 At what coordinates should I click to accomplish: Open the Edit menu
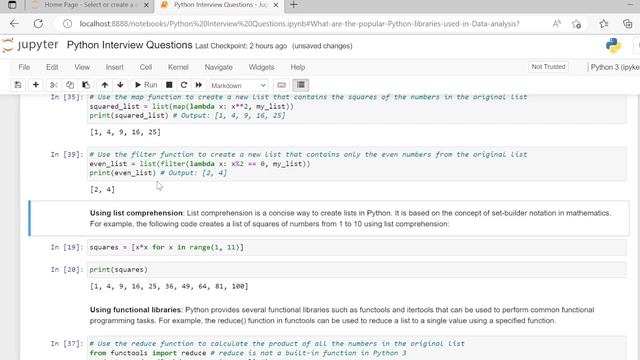(x=52, y=67)
